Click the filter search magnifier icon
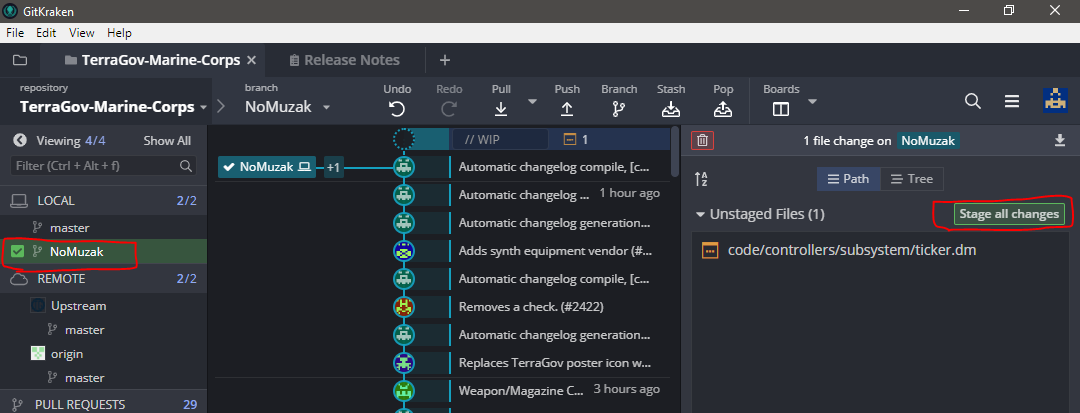This screenshot has width=1080, height=413. click(185, 166)
